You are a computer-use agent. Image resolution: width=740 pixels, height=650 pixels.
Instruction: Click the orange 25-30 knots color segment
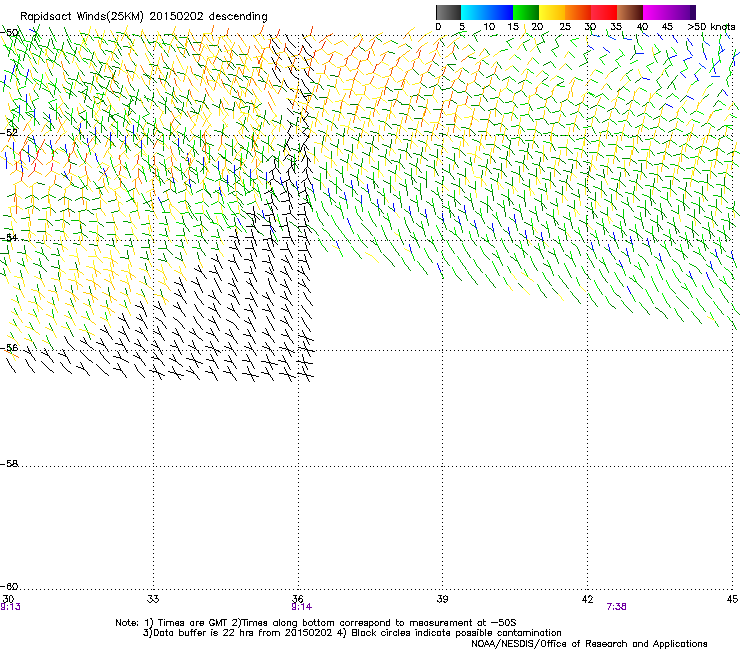click(578, 12)
